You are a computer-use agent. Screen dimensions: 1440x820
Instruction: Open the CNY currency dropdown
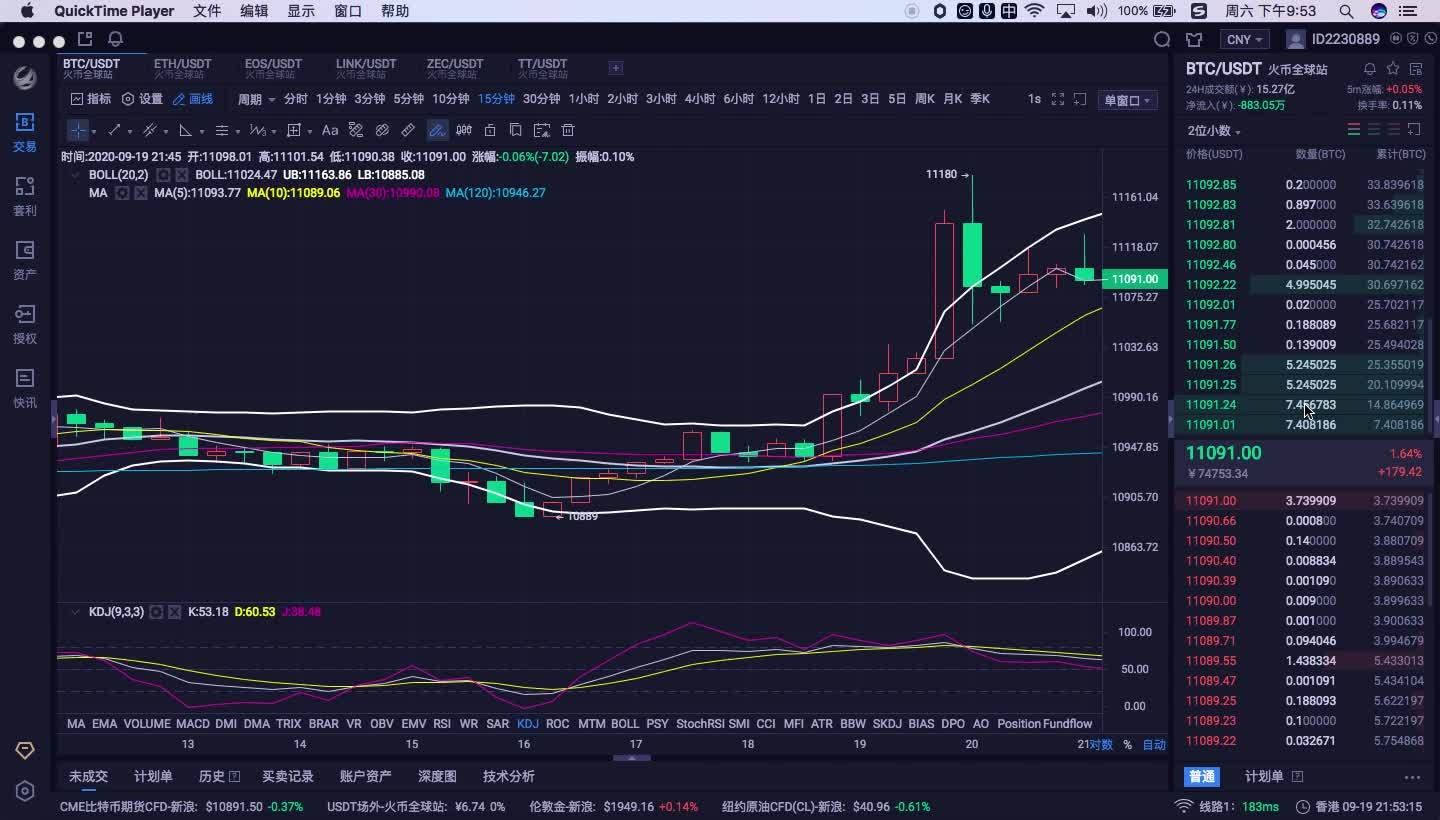[1244, 39]
